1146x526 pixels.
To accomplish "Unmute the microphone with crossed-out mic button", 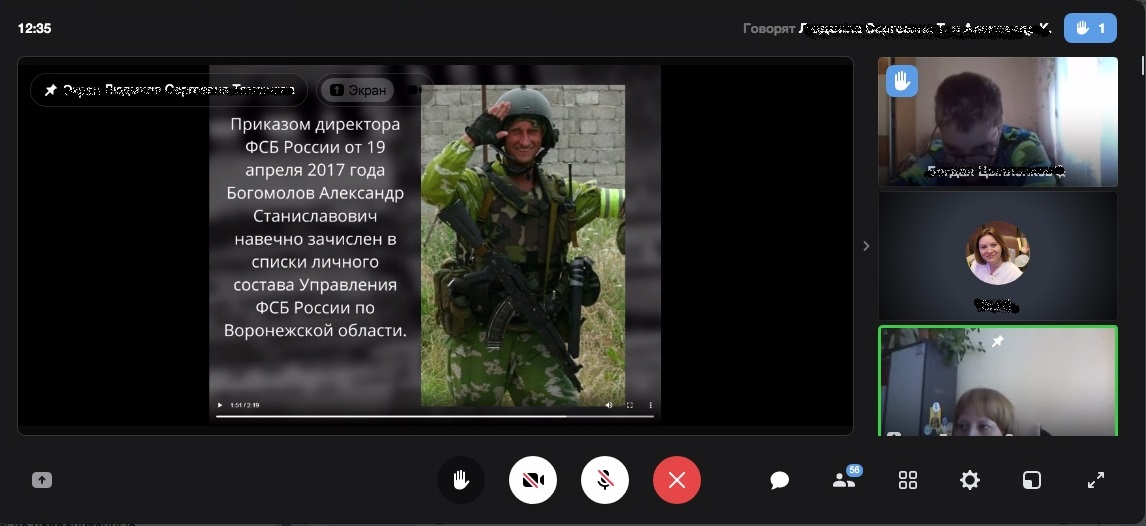I will [x=604, y=480].
